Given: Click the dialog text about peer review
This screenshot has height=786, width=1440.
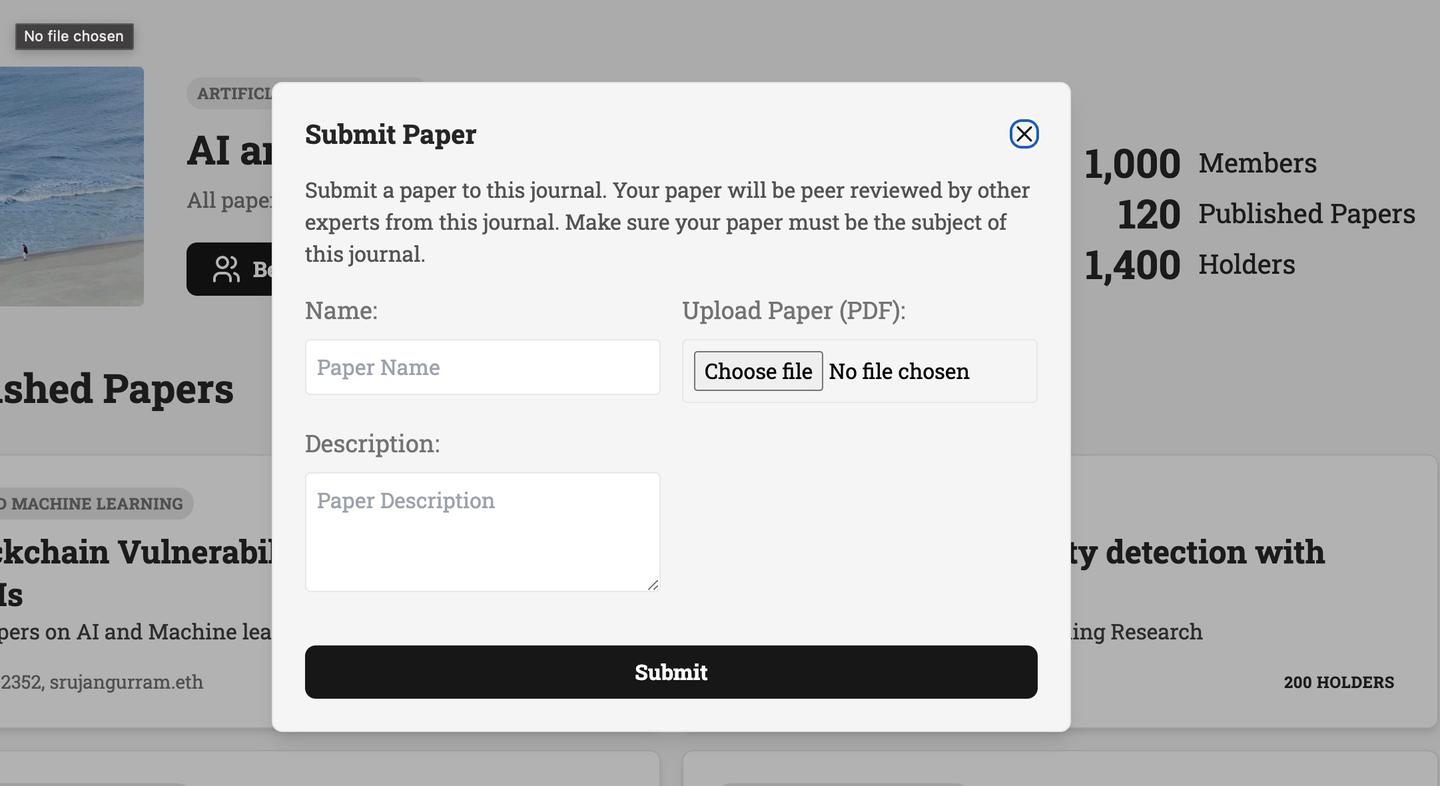Looking at the screenshot, I should (x=667, y=222).
